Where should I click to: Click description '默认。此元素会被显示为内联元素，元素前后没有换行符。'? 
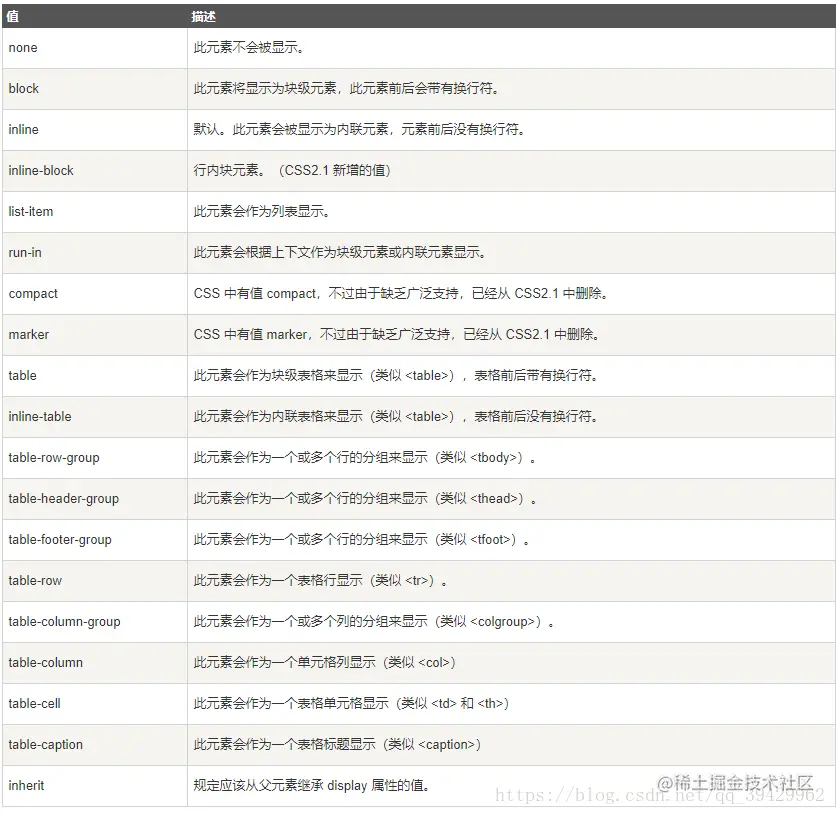[360, 130]
